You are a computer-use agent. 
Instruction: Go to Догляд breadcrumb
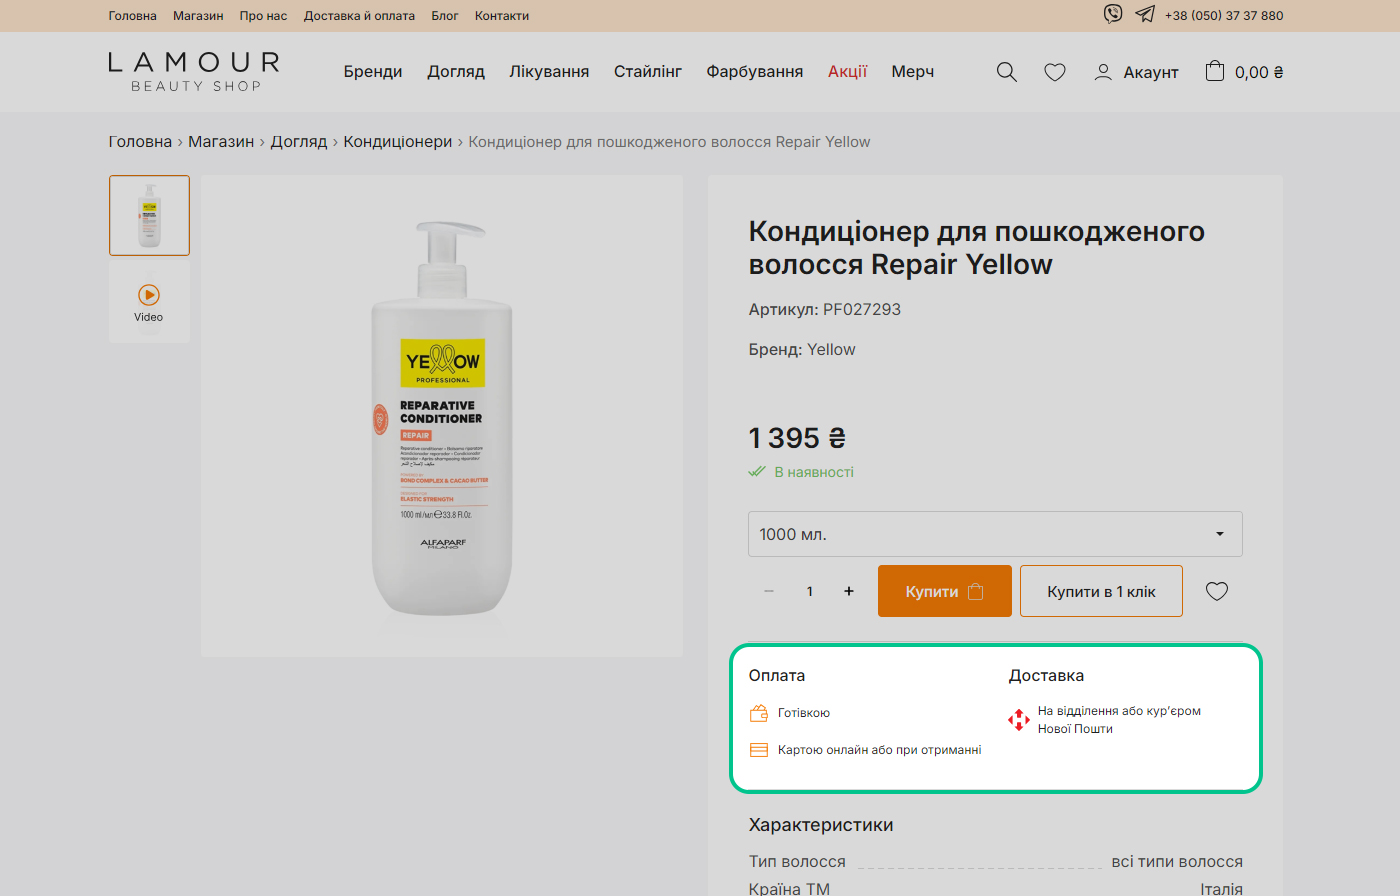tap(299, 142)
